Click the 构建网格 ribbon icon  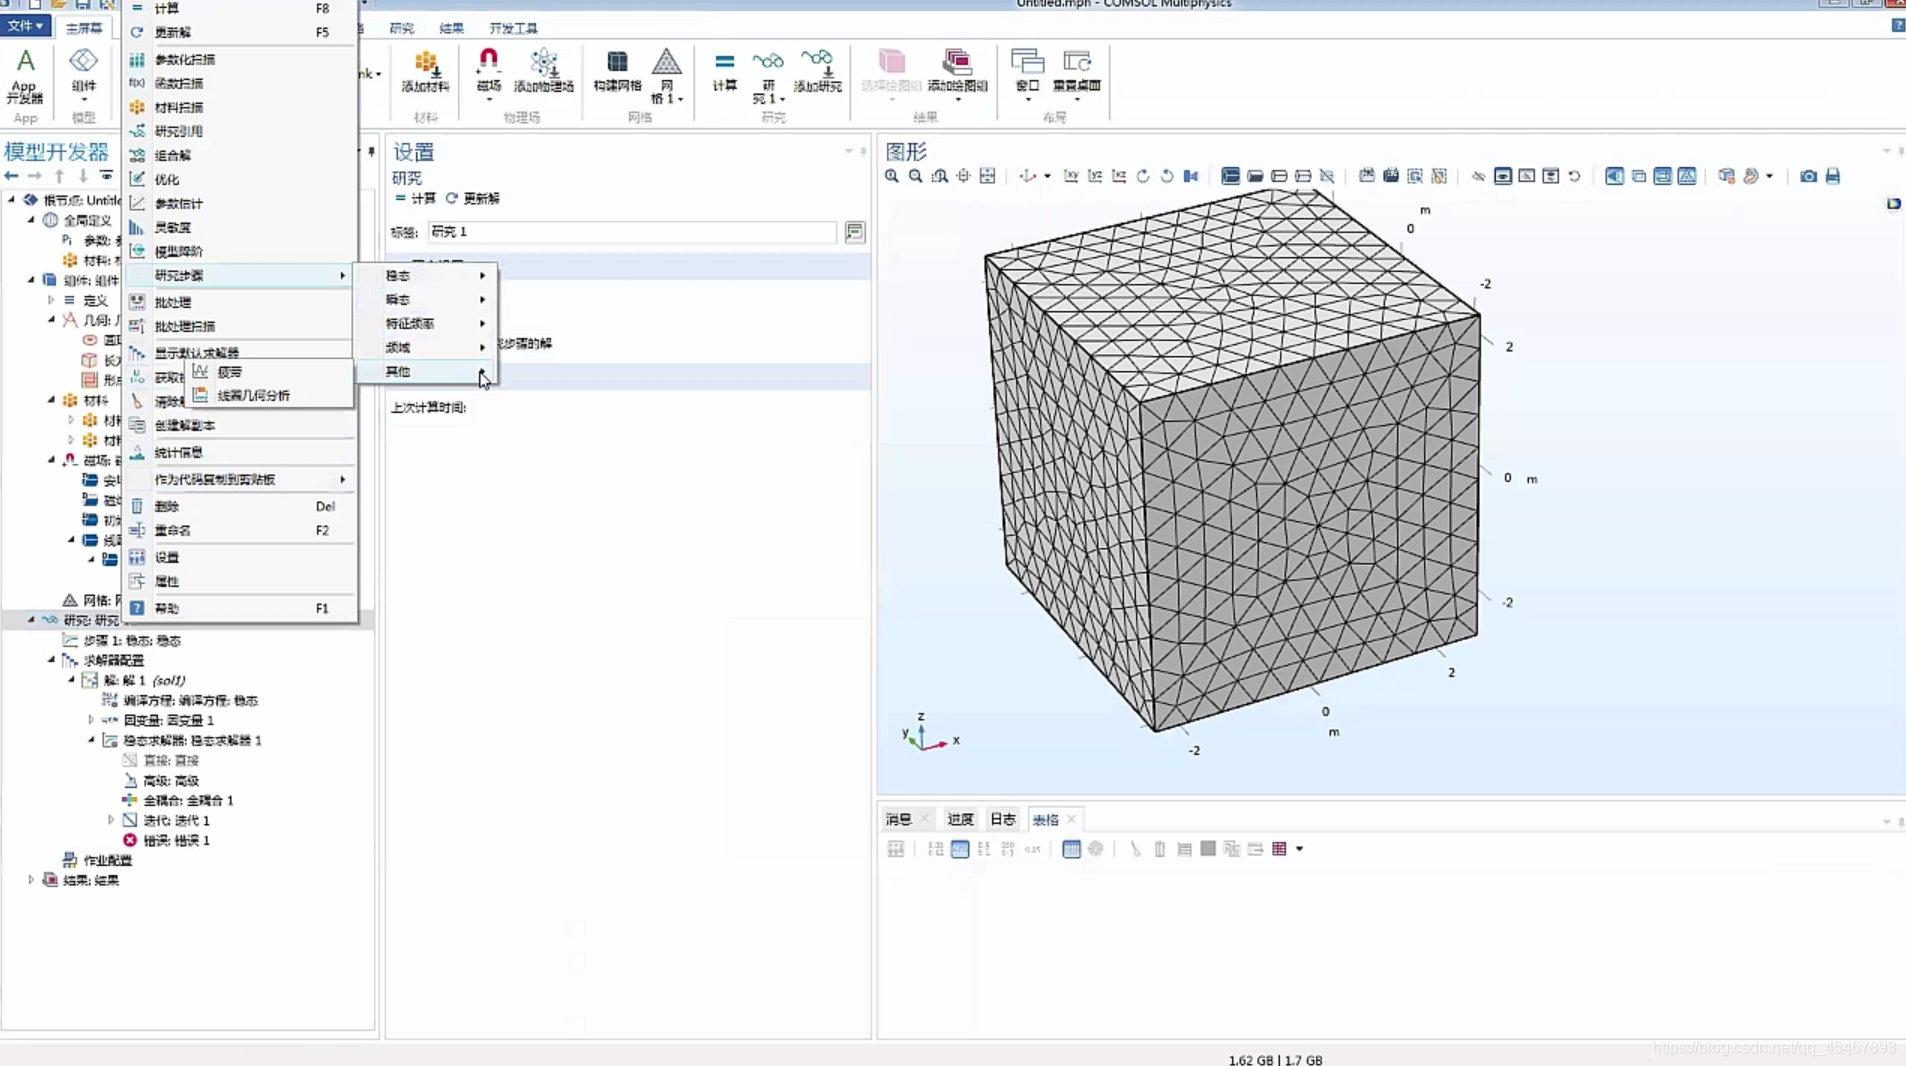tap(617, 71)
